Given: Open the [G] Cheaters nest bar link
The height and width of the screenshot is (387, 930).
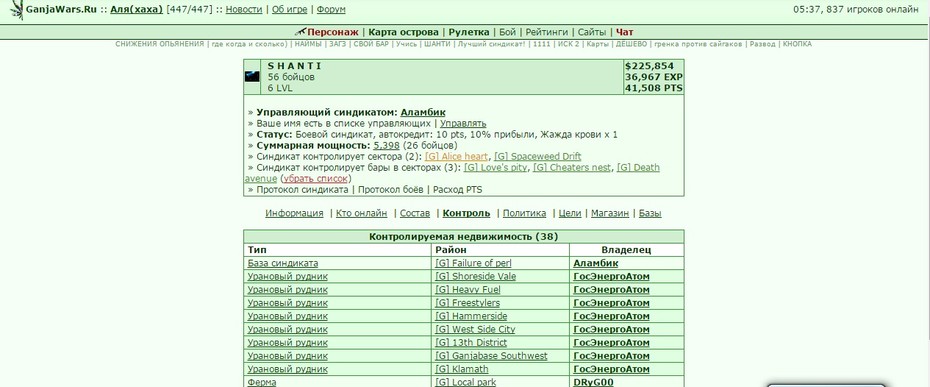Looking at the screenshot, I should (x=572, y=168).
